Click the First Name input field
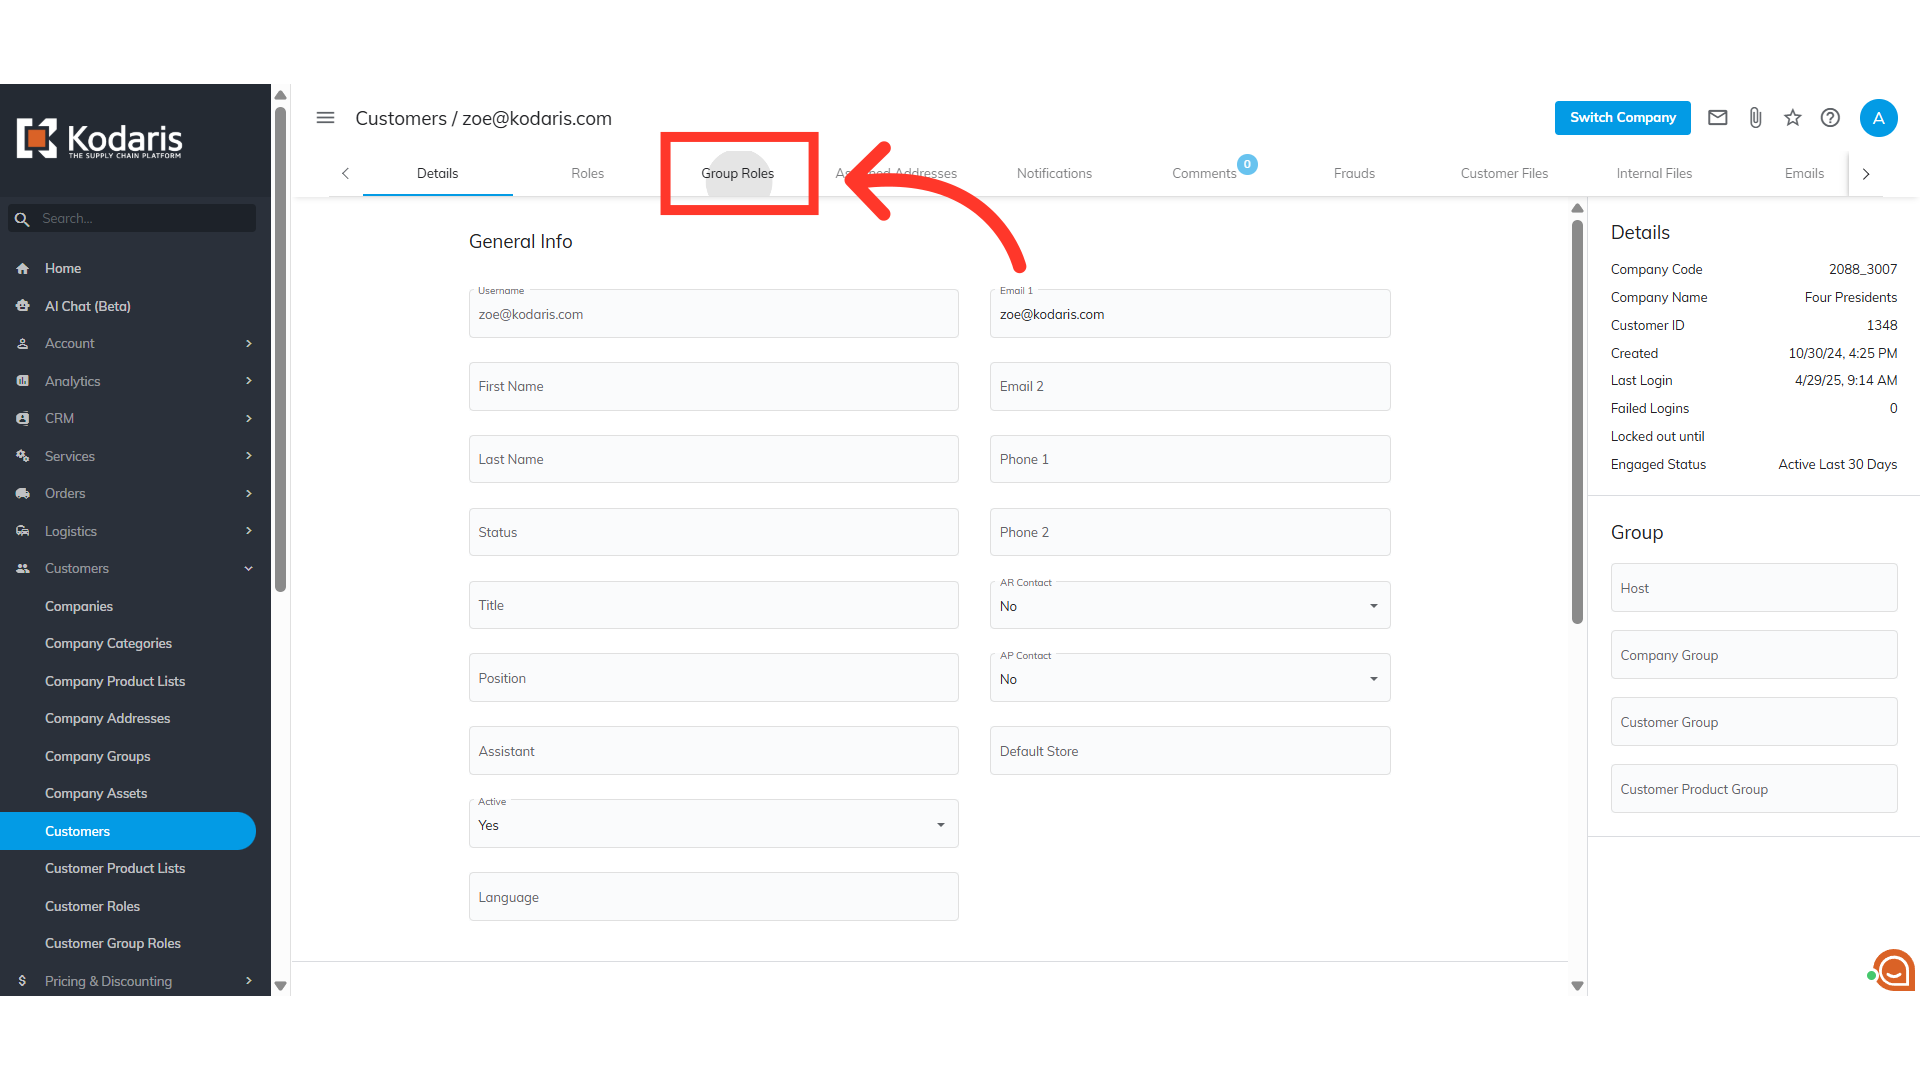Image resolution: width=1920 pixels, height=1080 pixels. coord(713,387)
